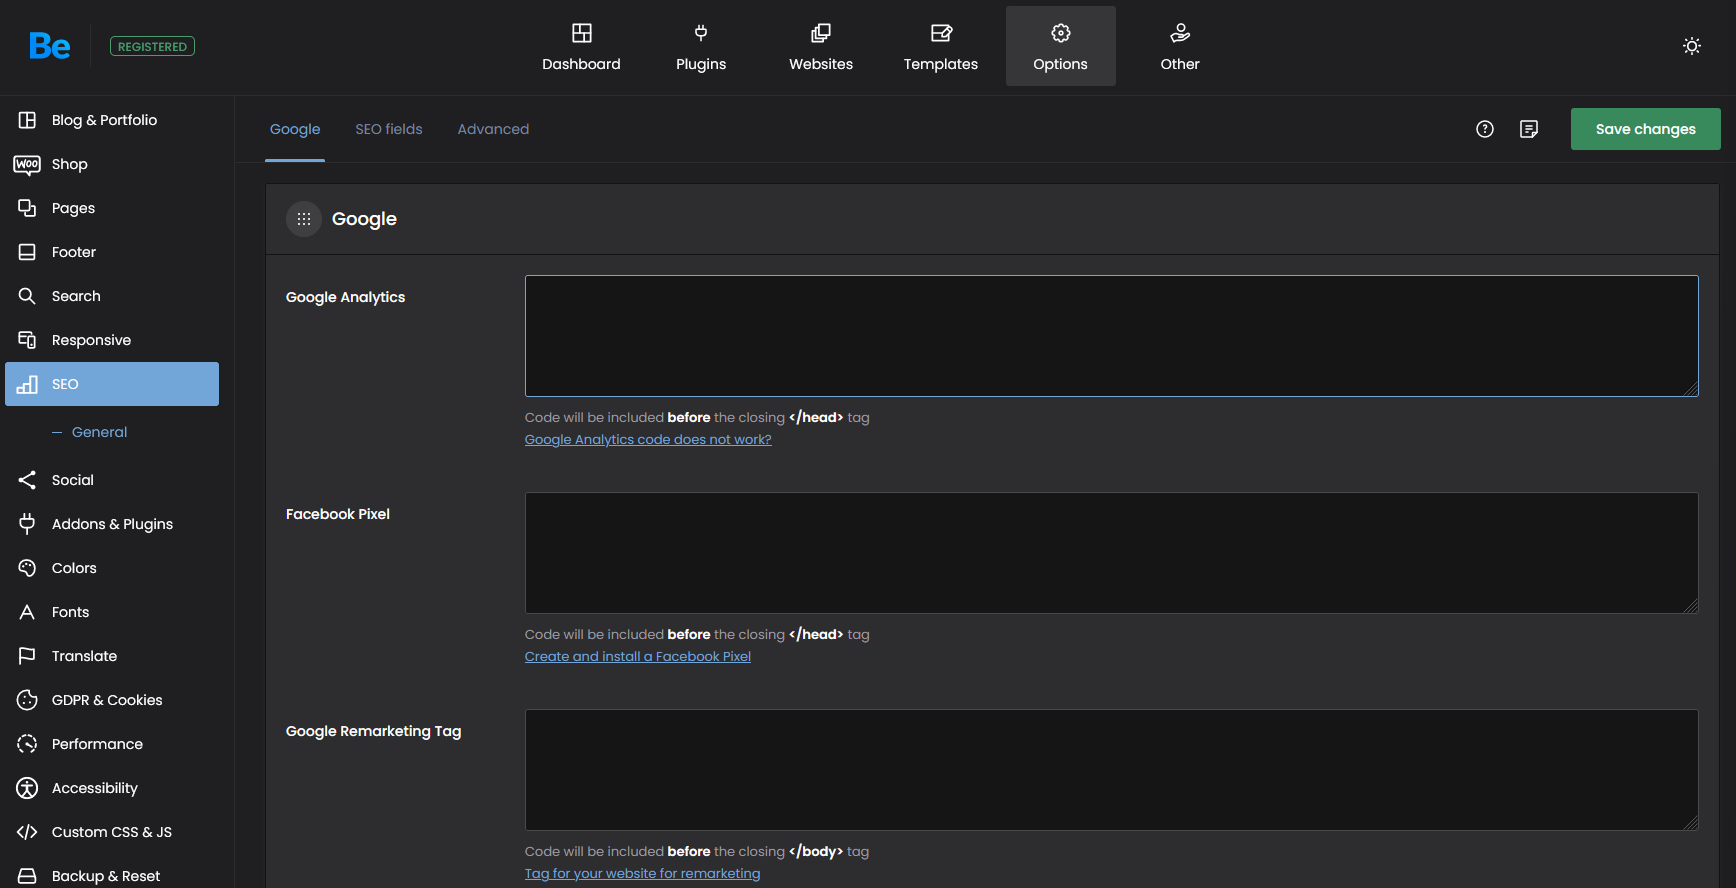The width and height of the screenshot is (1736, 888).
Task: Open the Footer icon in sidebar
Action: coord(27,252)
